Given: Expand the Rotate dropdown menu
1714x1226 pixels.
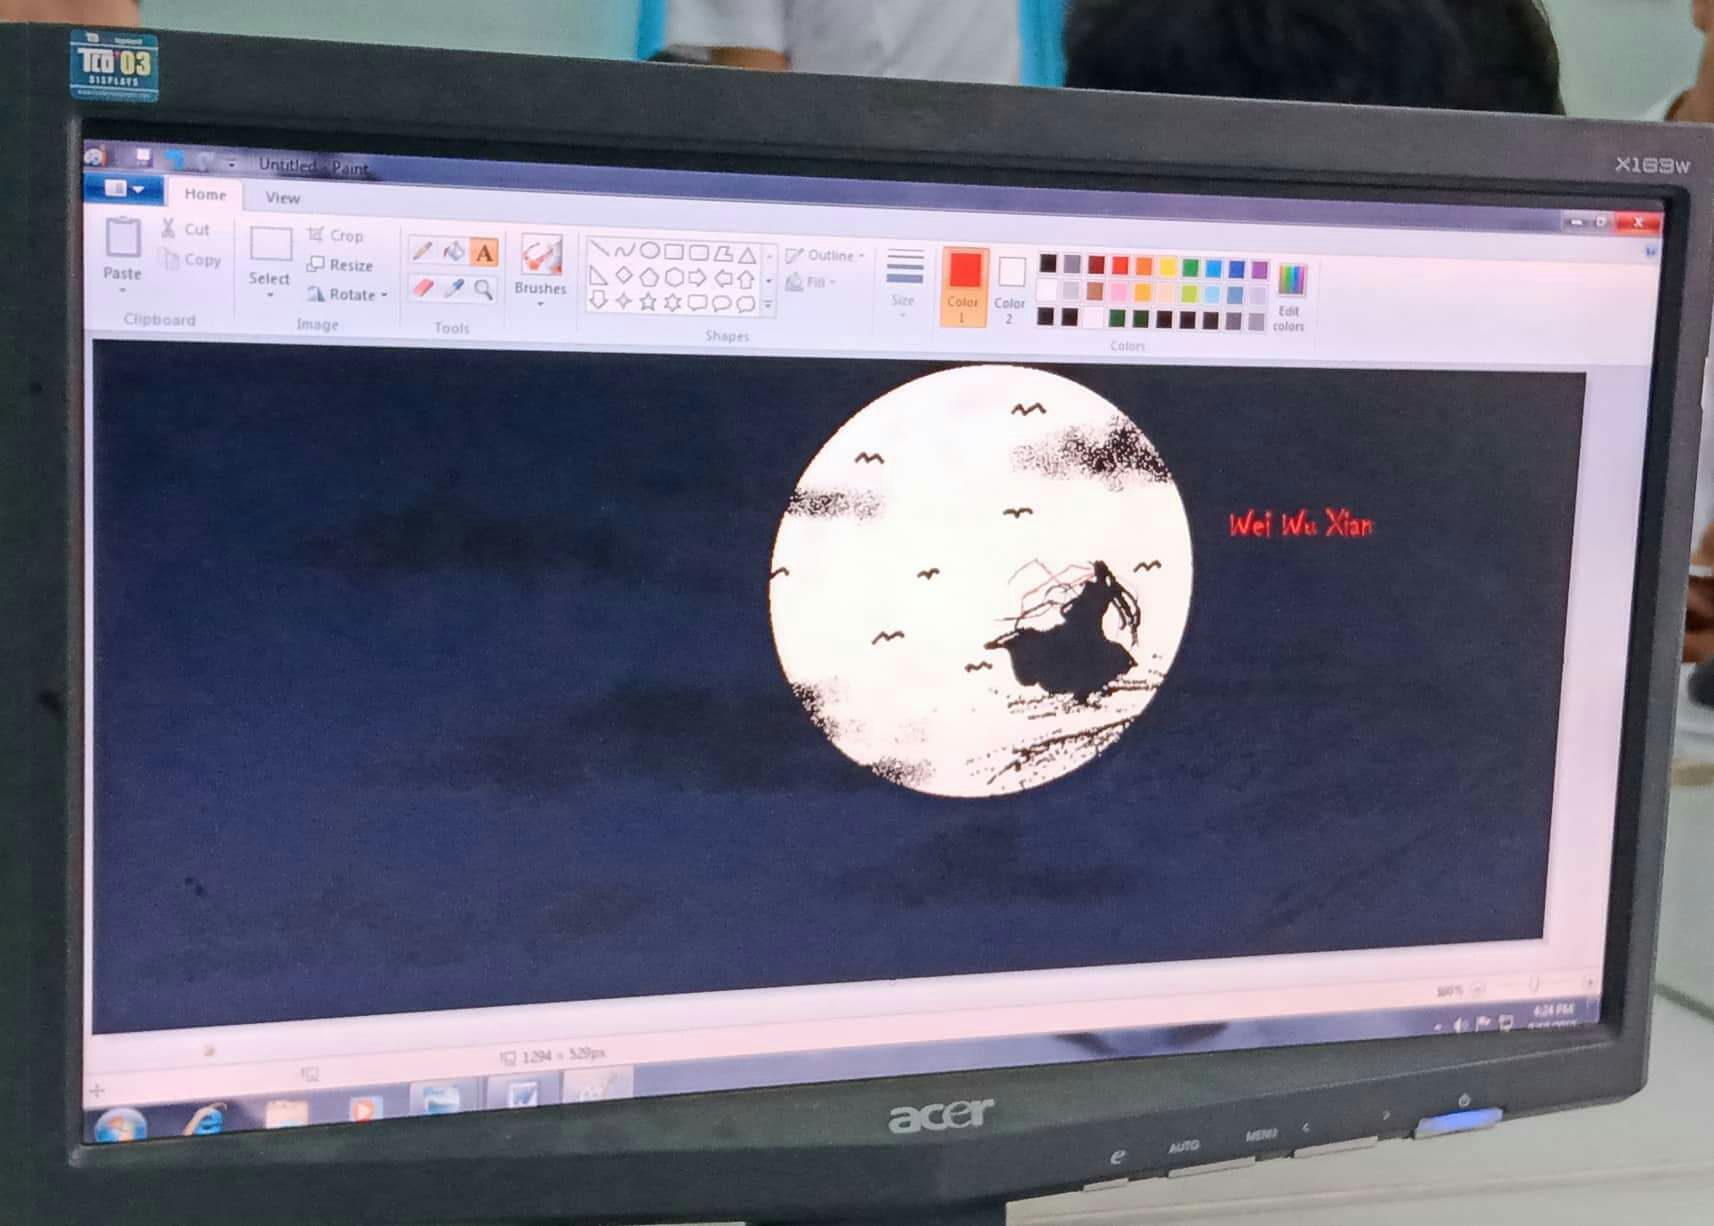Looking at the screenshot, I should click(347, 294).
